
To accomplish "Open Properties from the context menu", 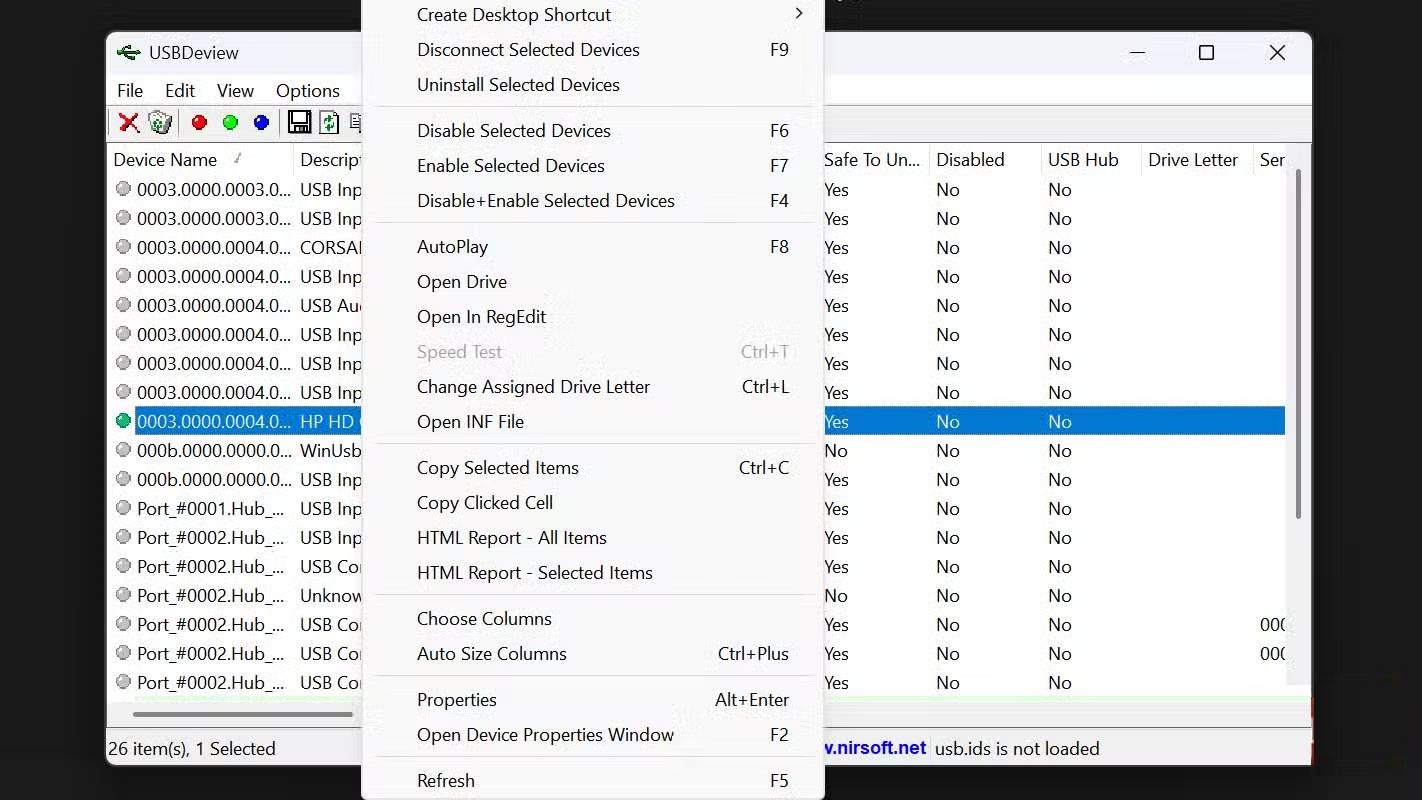I will 593,700.
